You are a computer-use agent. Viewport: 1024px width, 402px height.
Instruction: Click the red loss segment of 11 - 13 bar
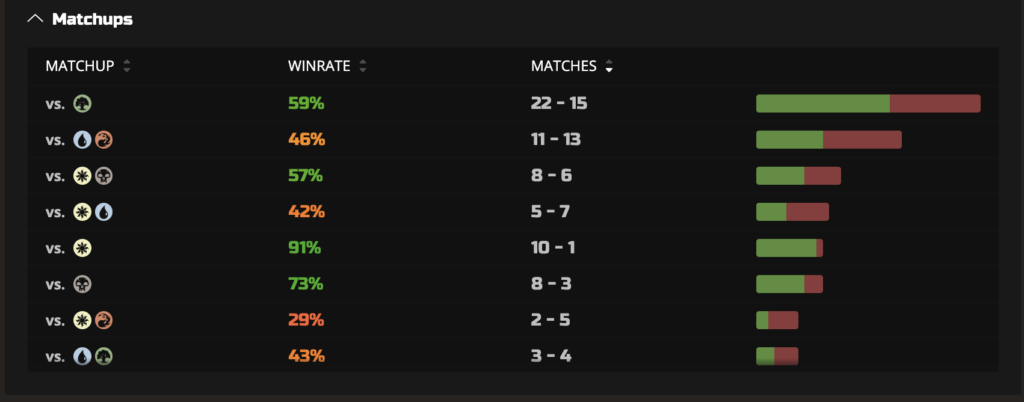click(862, 140)
